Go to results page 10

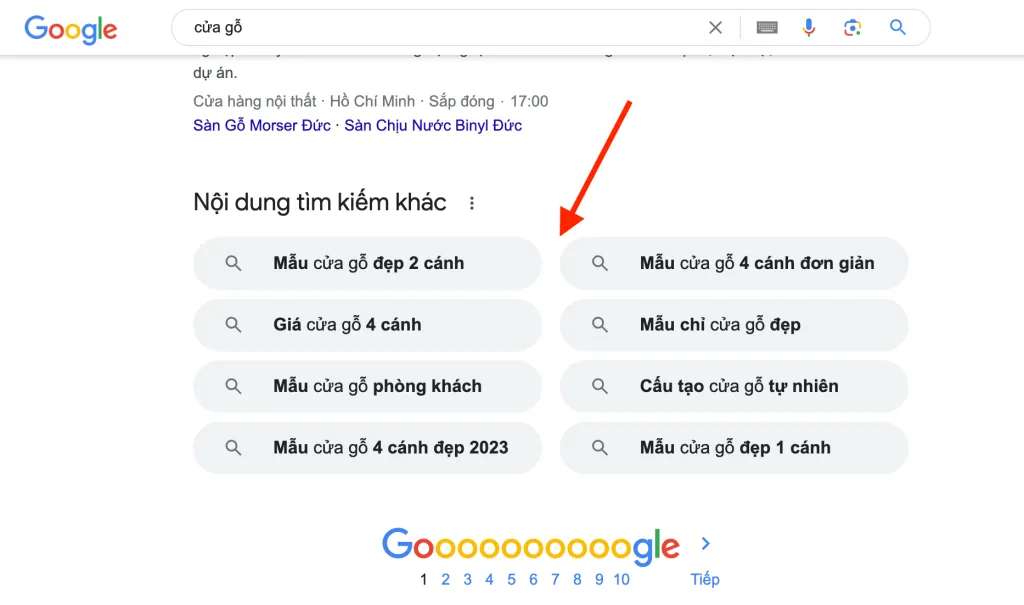click(622, 580)
